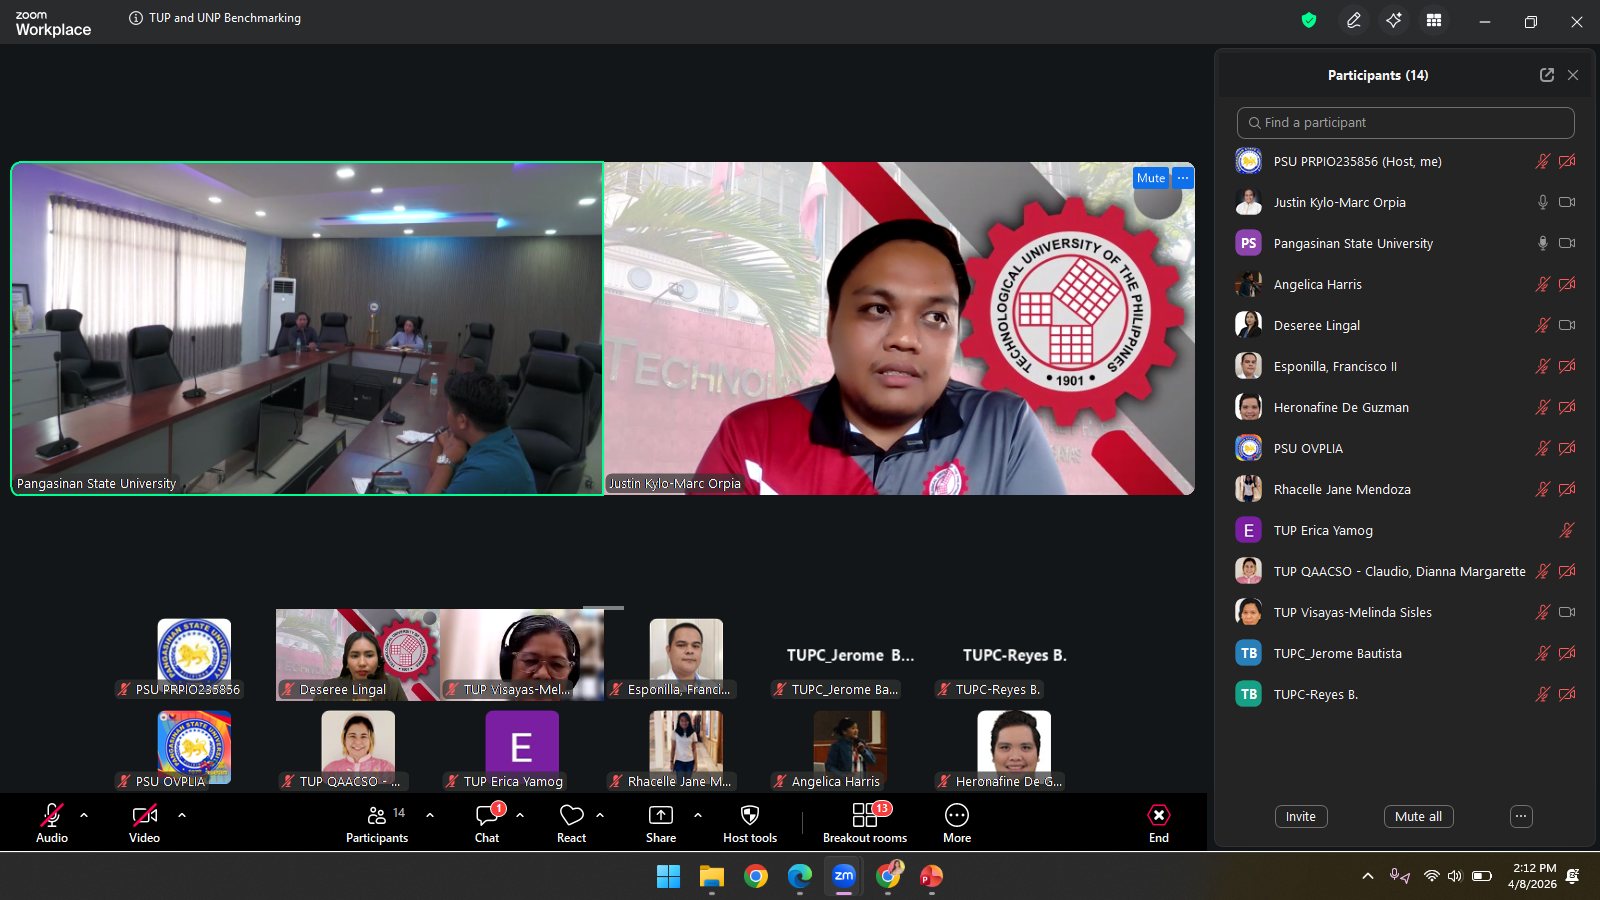Expand the video options arrow

[182, 815]
